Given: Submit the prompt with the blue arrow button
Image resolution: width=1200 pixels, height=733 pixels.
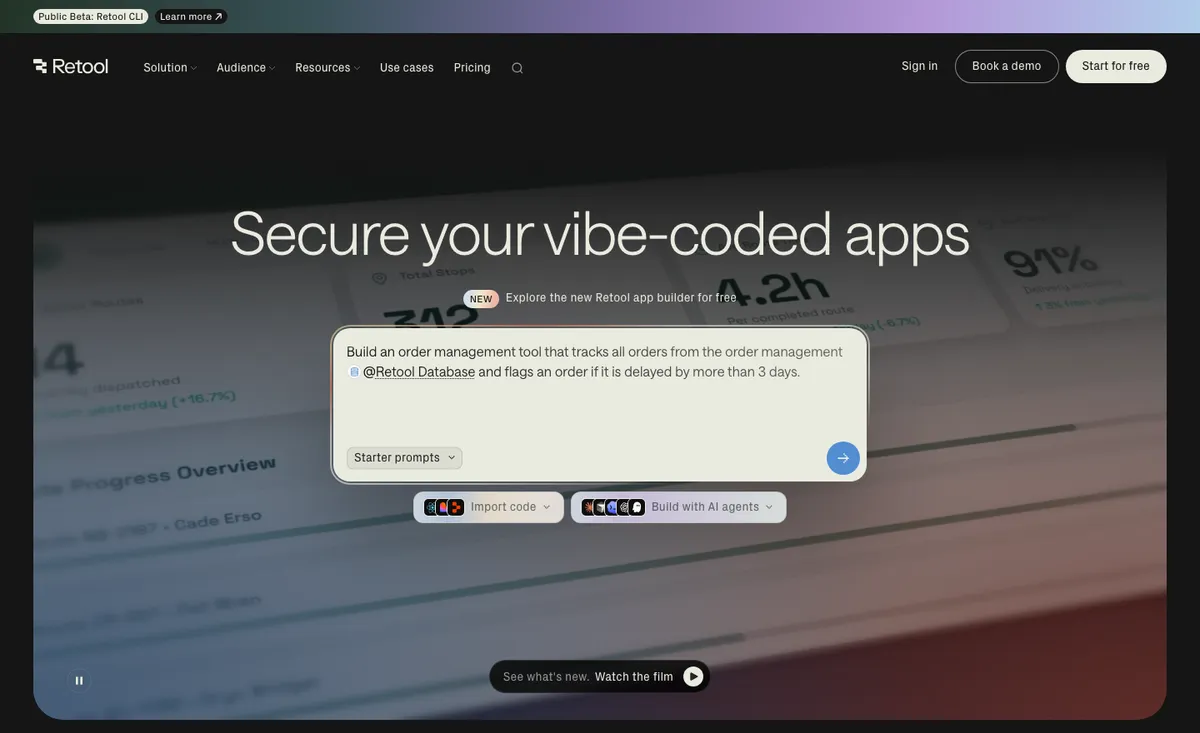Looking at the screenshot, I should pos(843,458).
